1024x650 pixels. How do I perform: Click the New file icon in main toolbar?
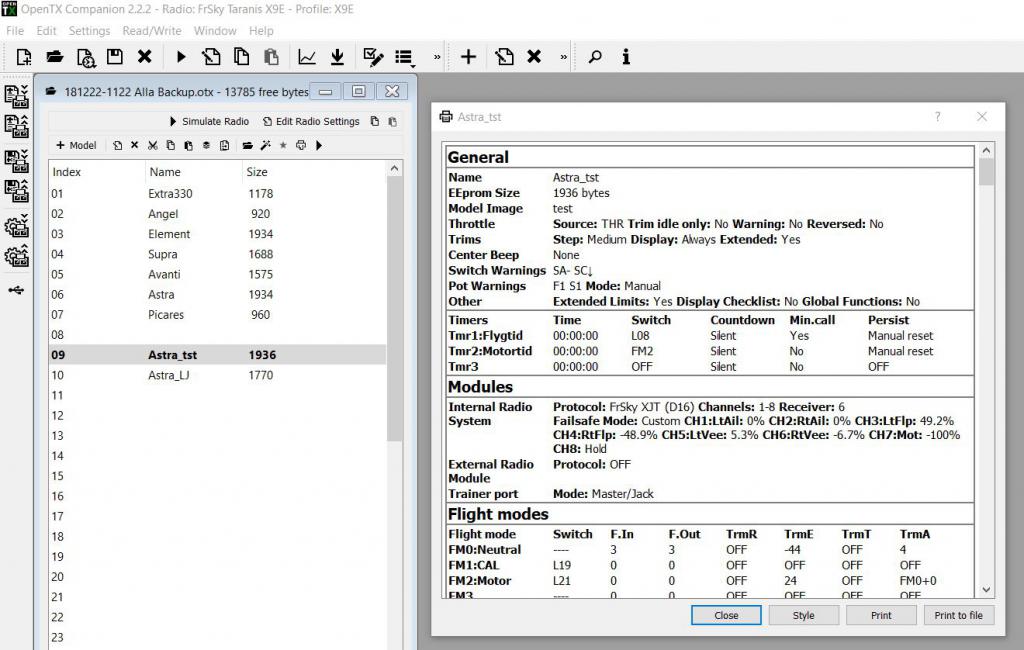(24, 57)
